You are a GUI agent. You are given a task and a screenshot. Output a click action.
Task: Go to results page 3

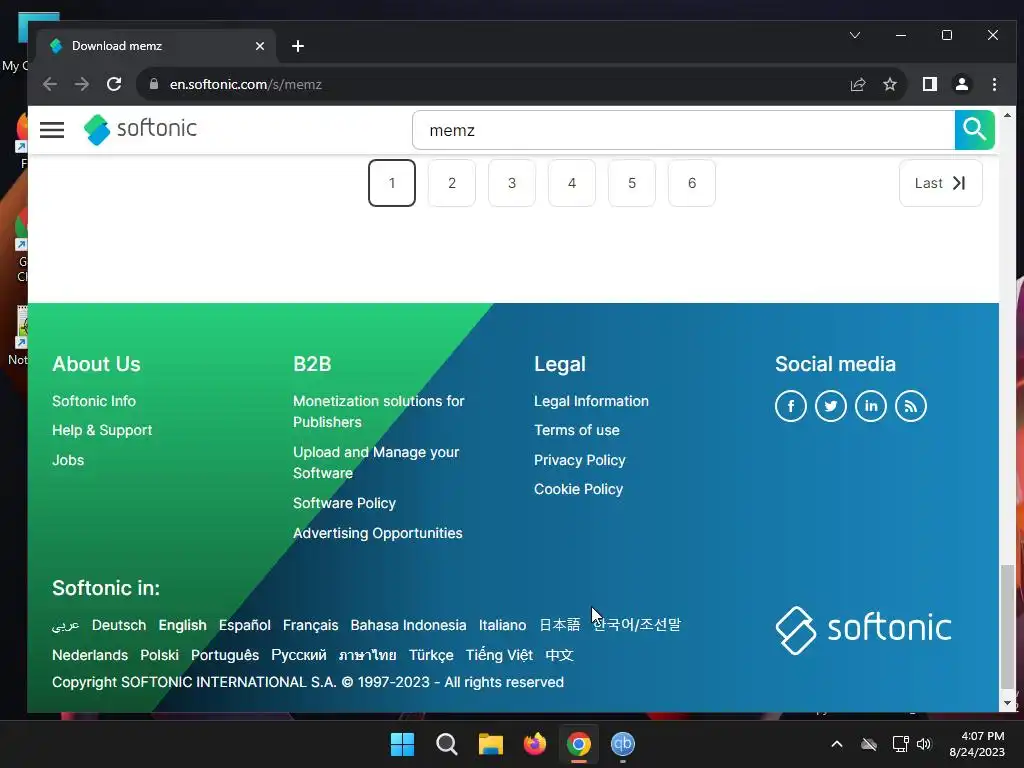(512, 183)
